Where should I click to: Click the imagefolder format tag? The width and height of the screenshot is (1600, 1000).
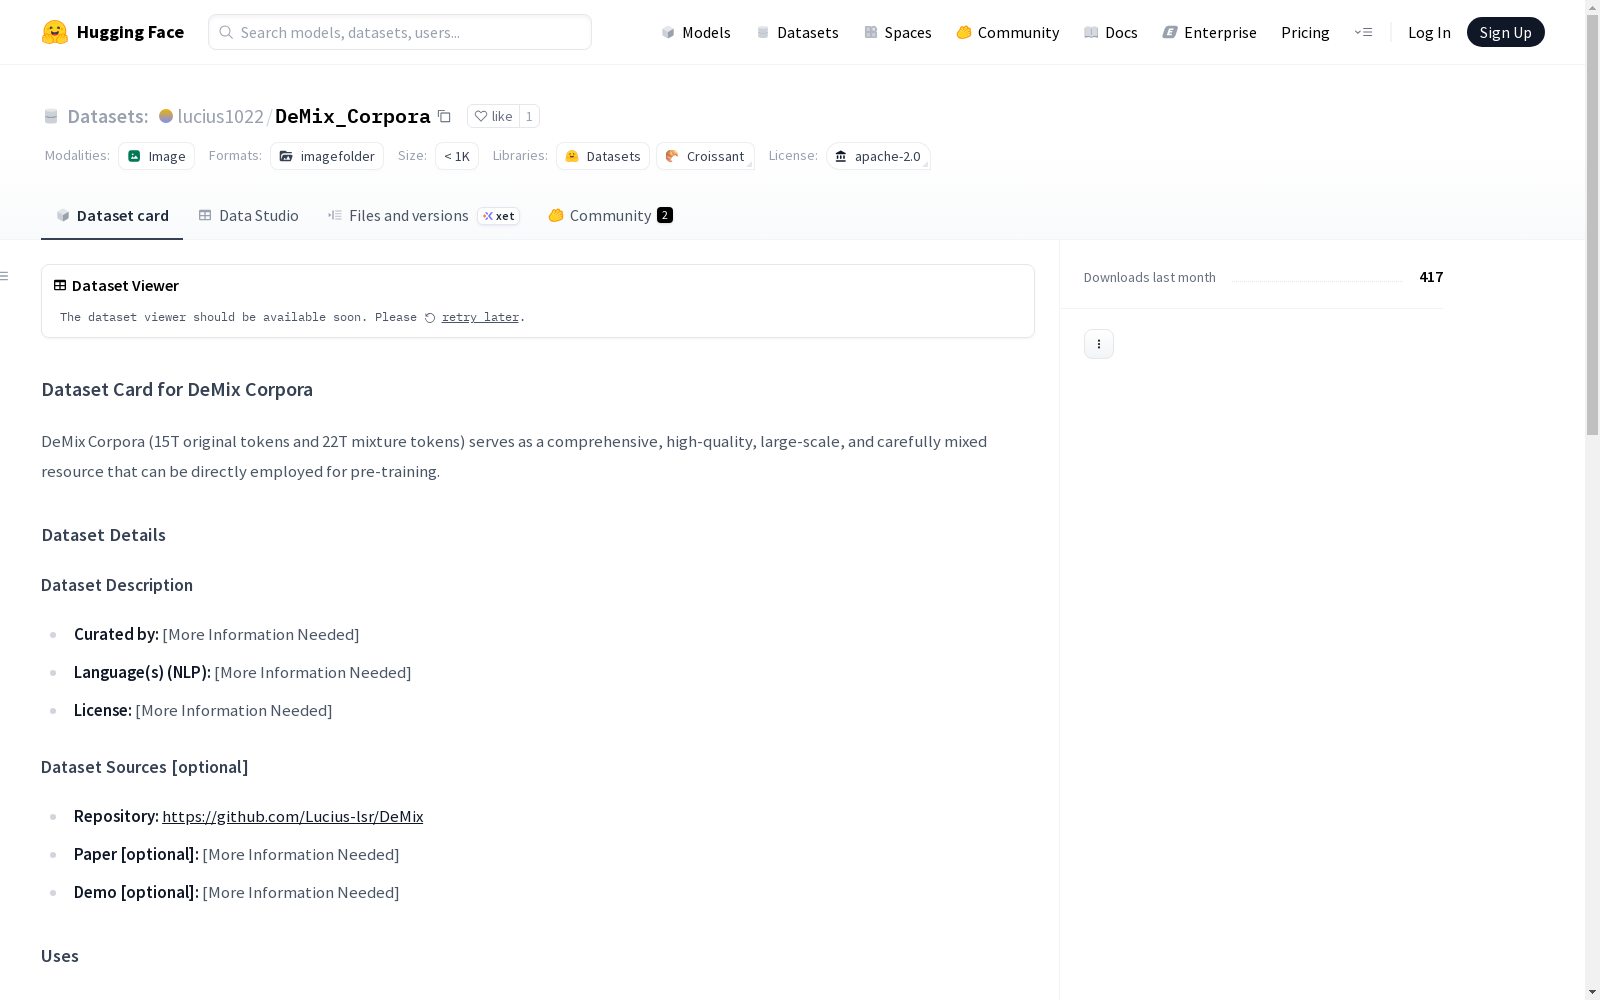(327, 156)
